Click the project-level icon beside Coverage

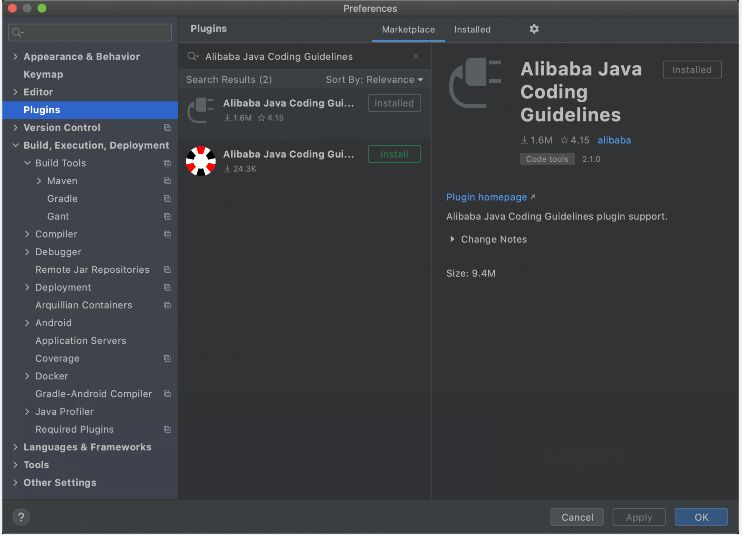coord(167,359)
